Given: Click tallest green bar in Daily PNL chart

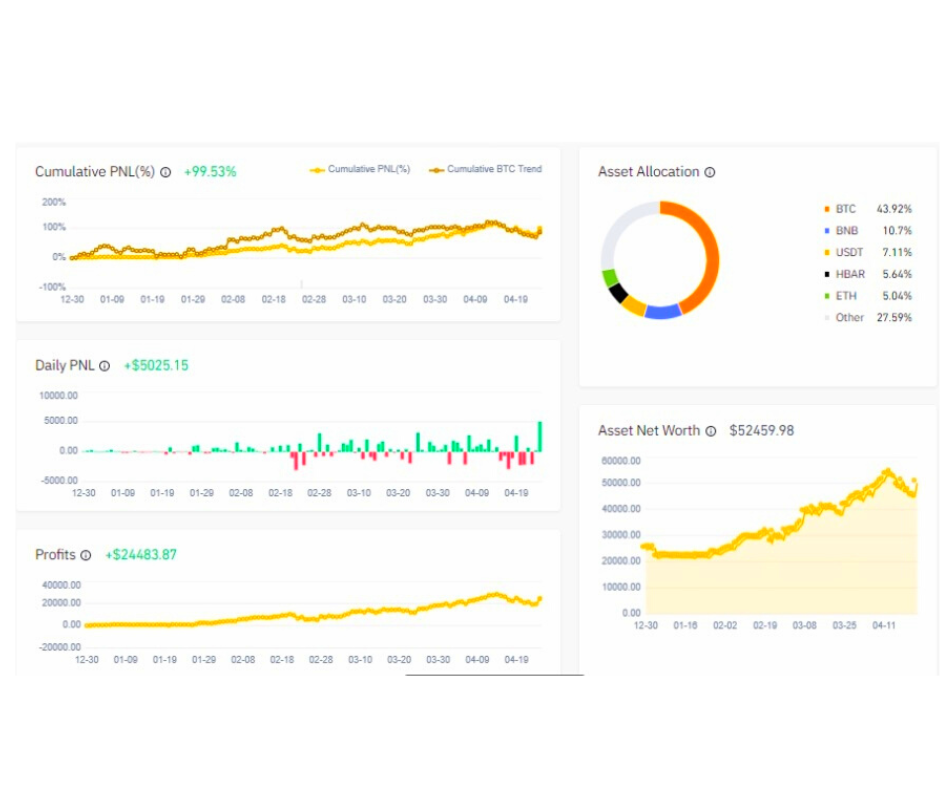Looking at the screenshot, I should [540, 437].
